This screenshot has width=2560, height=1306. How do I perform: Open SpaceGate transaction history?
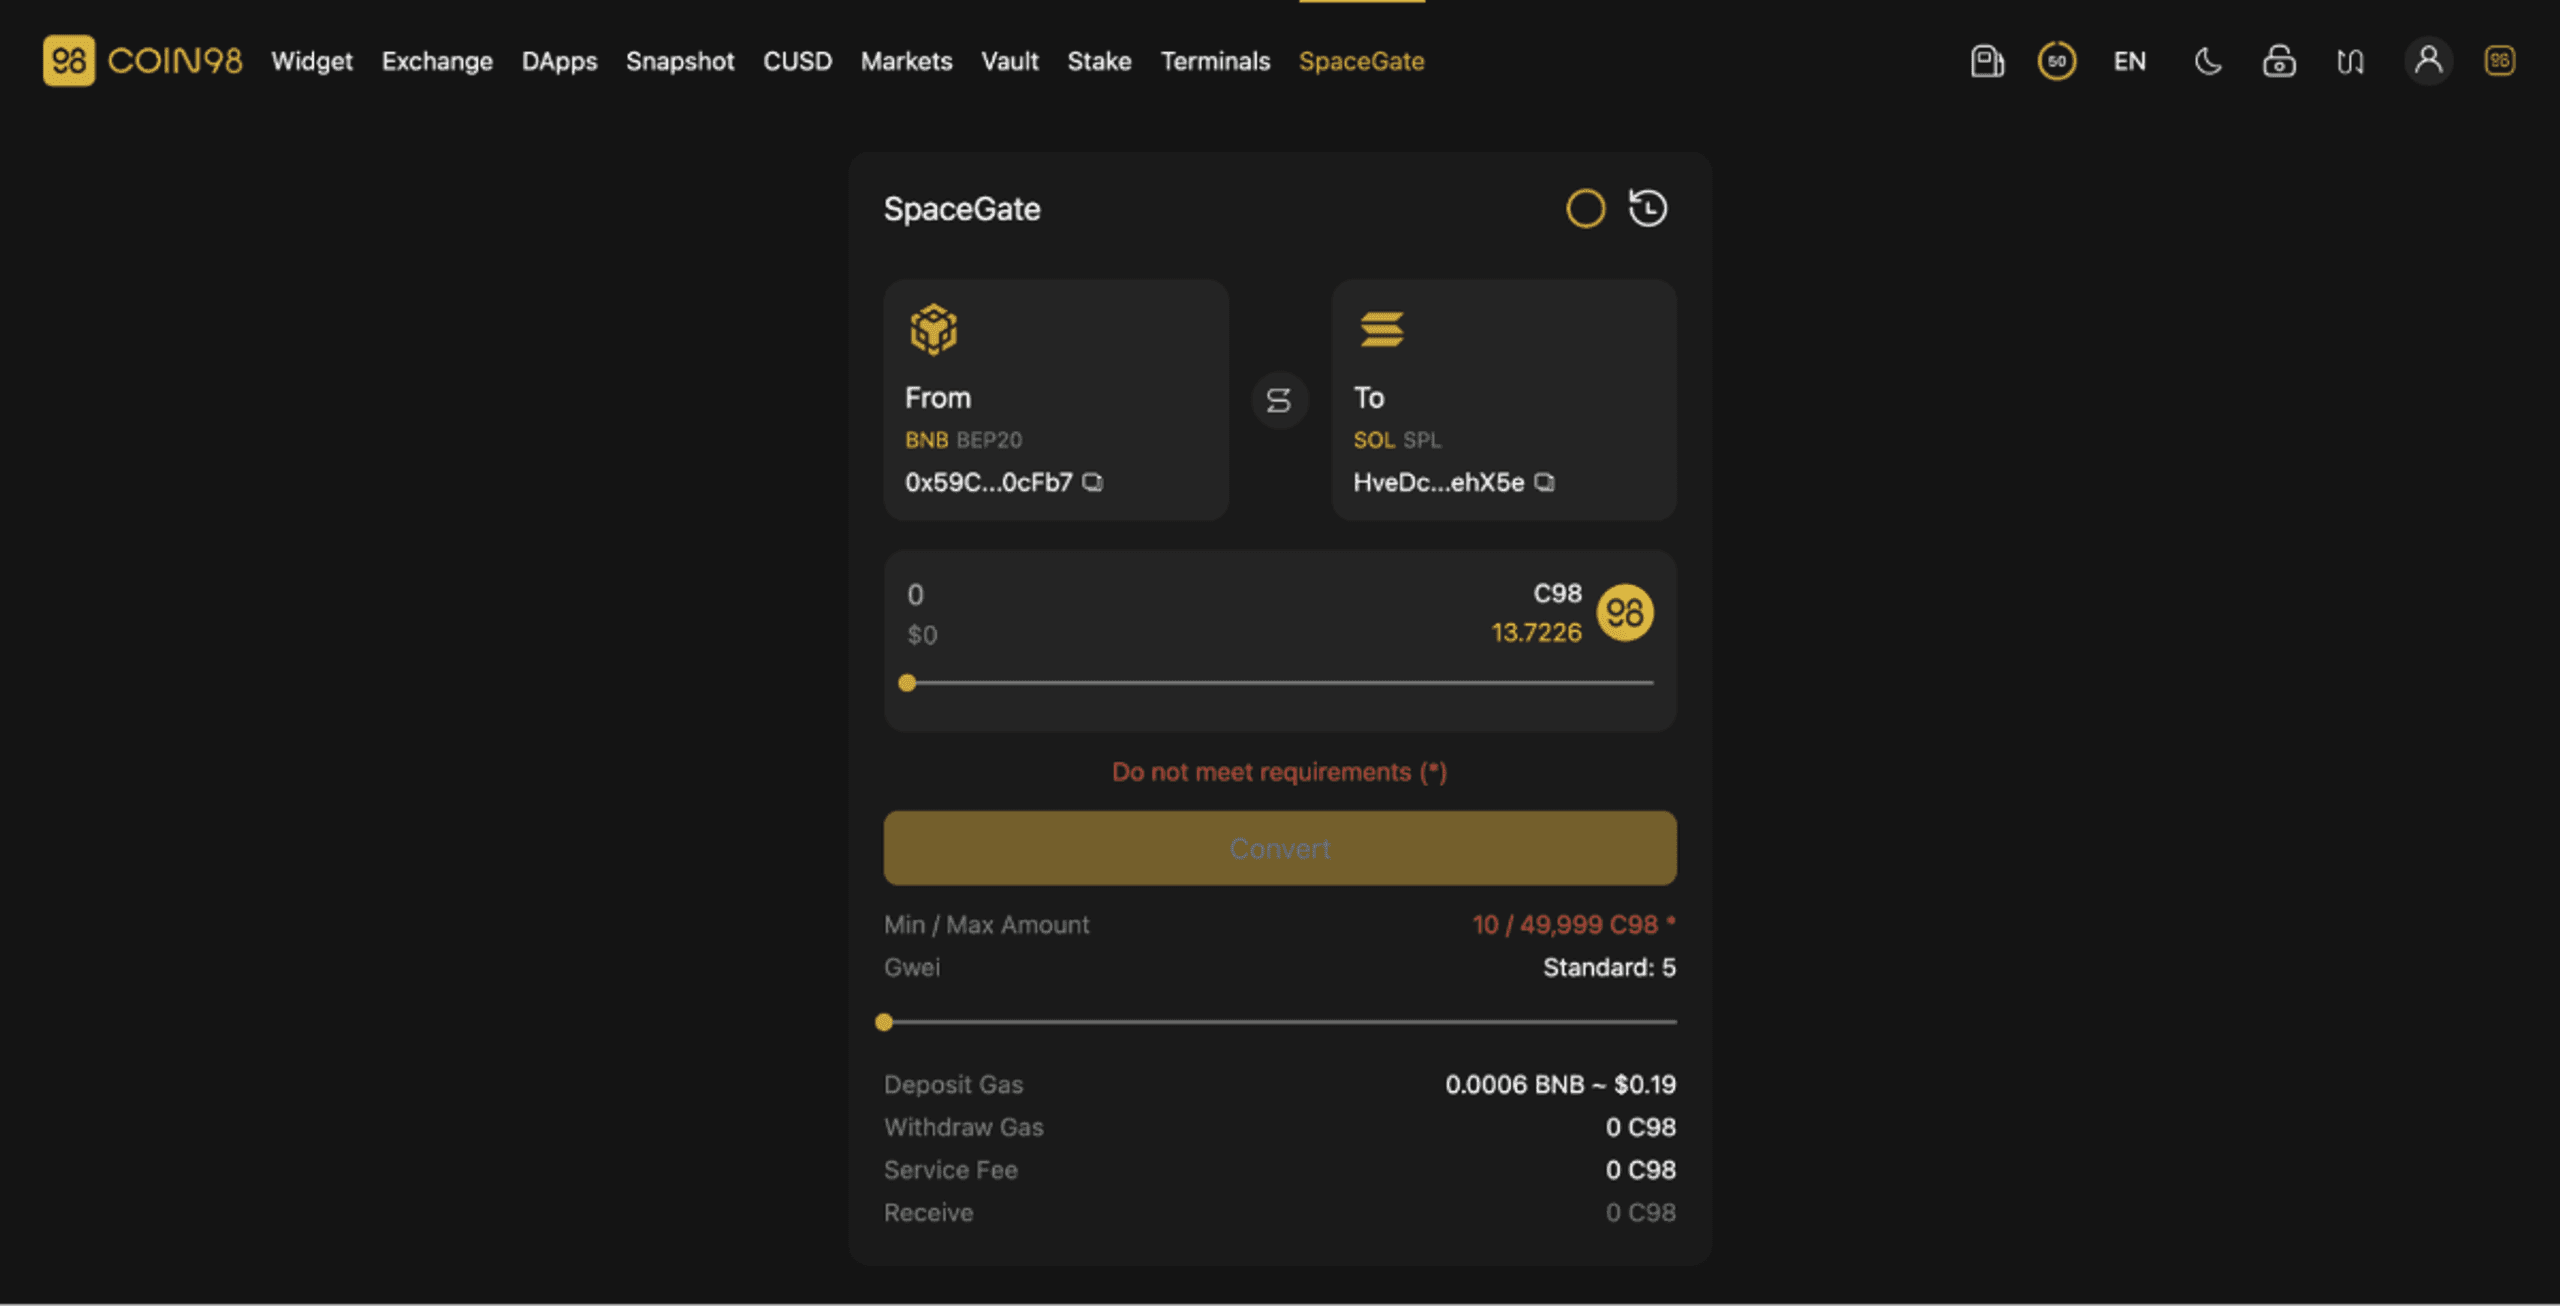point(1648,208)
